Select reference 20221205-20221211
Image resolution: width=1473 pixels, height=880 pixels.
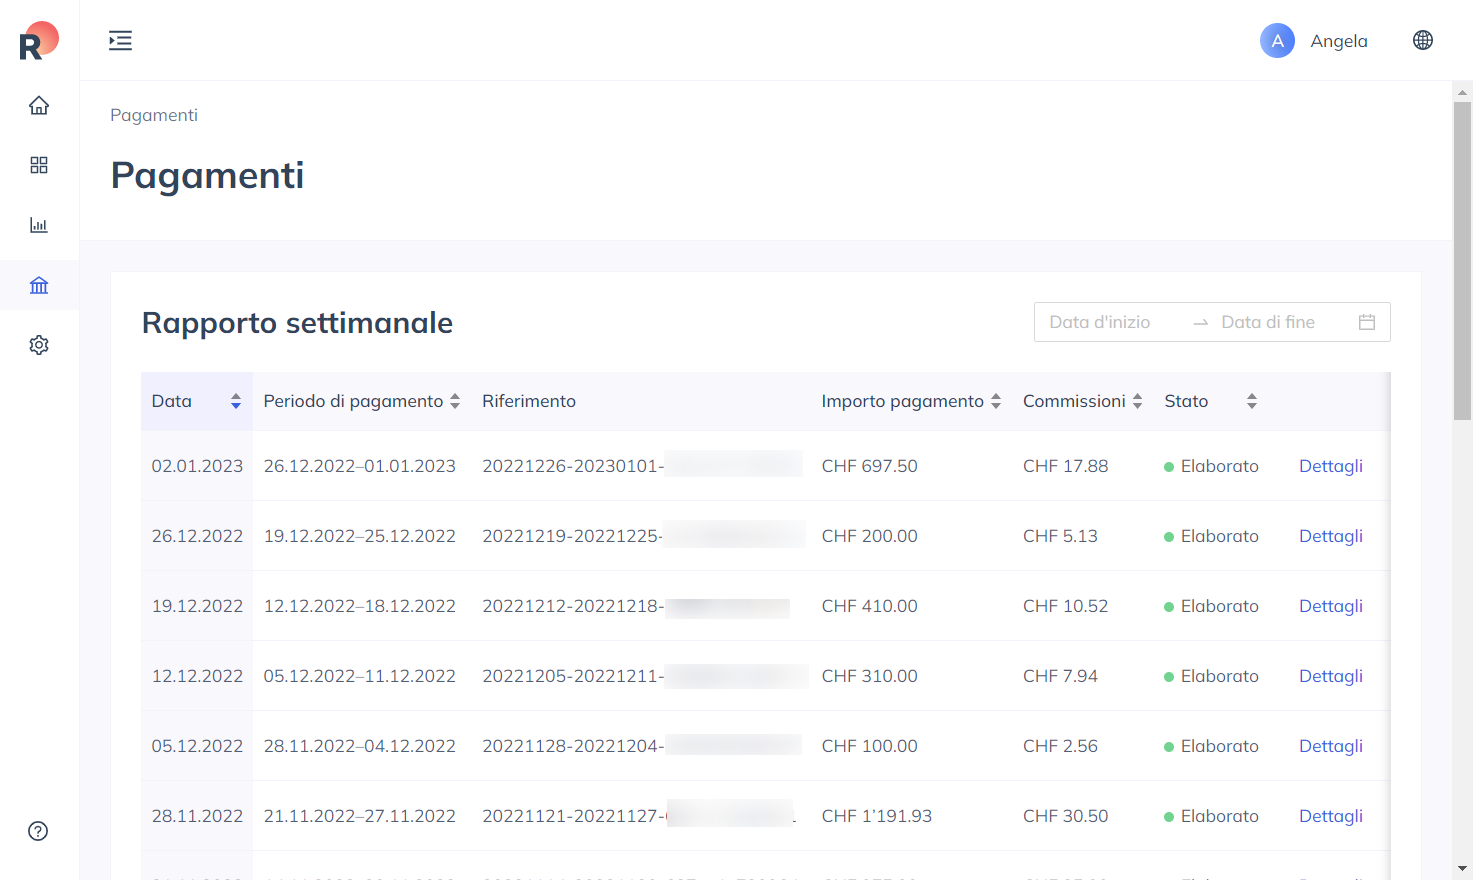(573, 676)
